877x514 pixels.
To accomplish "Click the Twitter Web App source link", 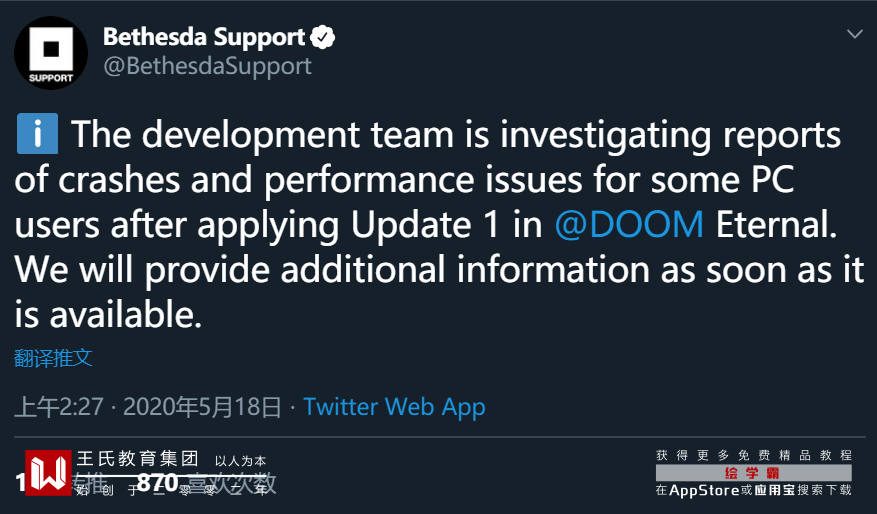I will coord(394,407).
